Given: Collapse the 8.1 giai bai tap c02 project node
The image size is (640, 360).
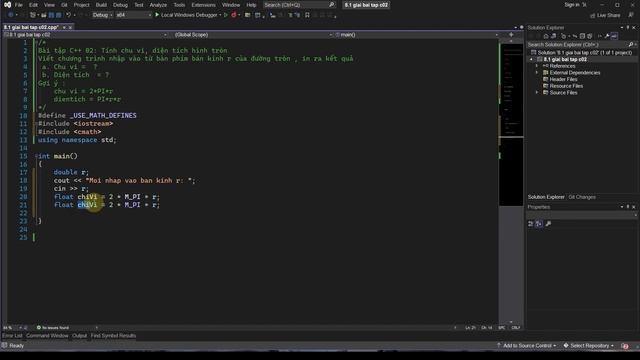Looking at the screenshot, I should coord(531,59).
